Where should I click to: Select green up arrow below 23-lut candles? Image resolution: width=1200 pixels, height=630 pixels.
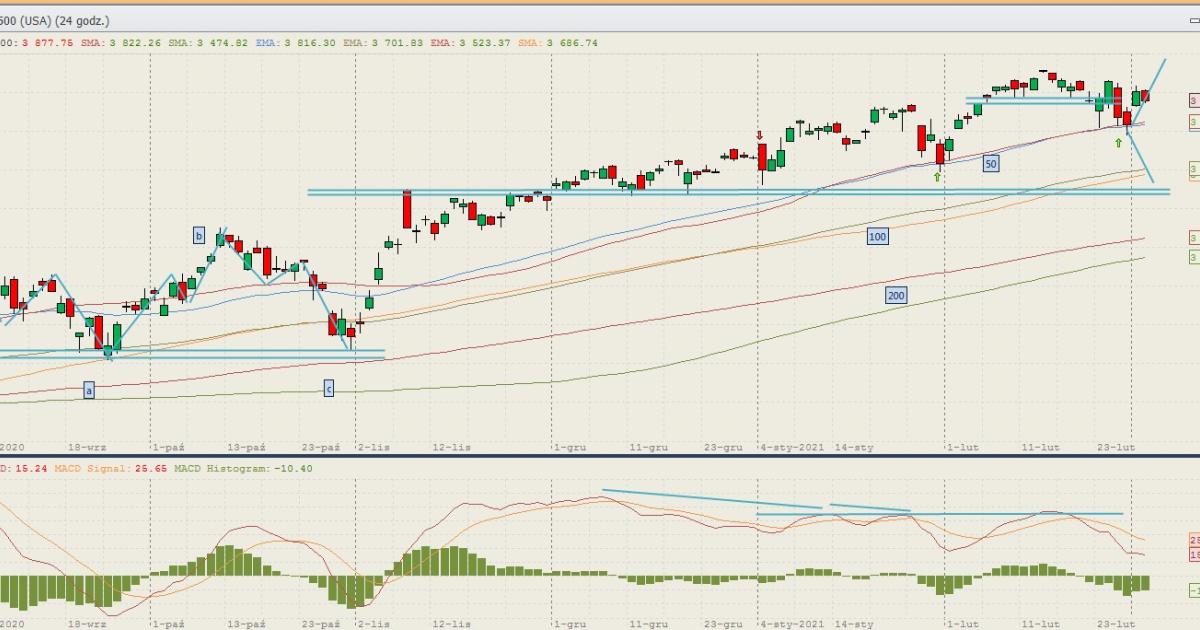point(1119,144)
